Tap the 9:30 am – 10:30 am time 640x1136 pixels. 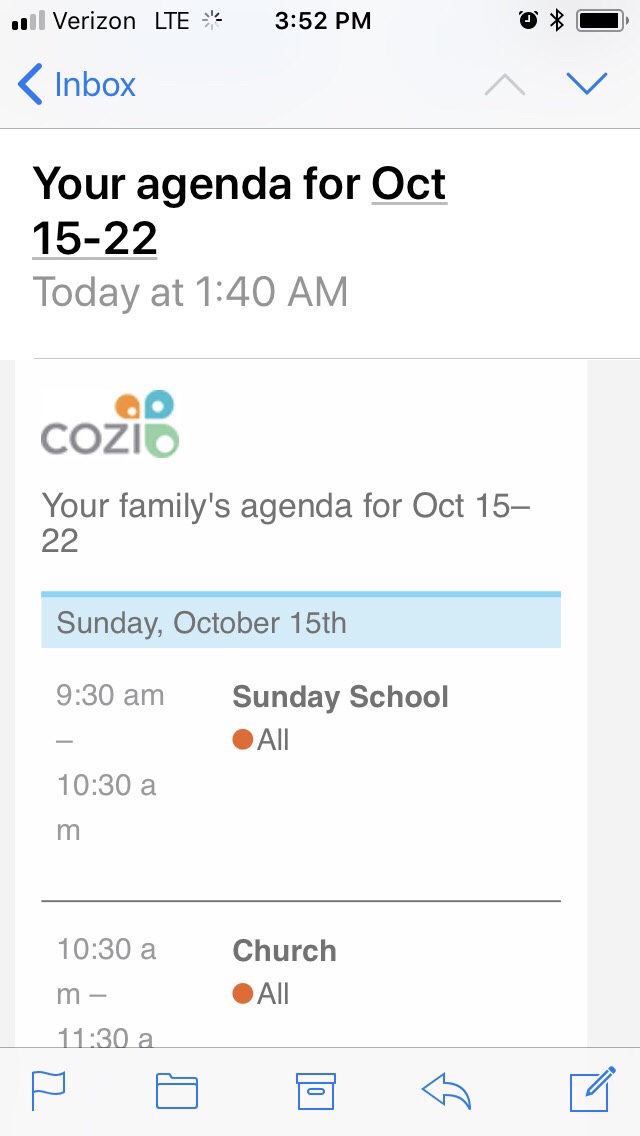tap(110, 762)
